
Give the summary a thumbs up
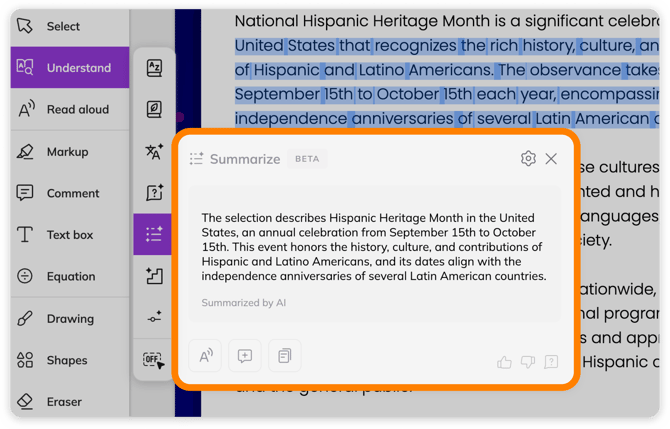(504, 362)
